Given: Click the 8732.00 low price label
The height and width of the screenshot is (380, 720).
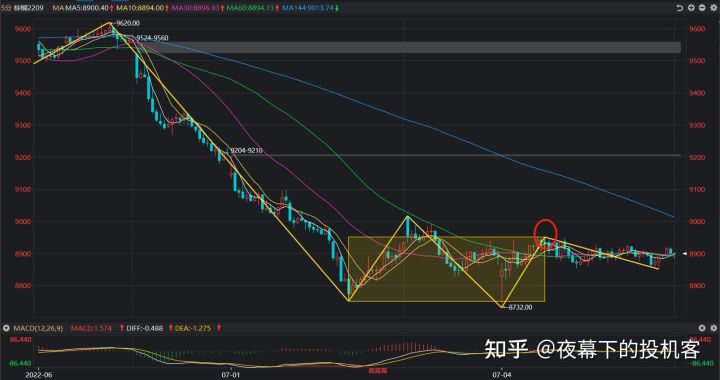Looking at the screenshot, I should point(521,307).
